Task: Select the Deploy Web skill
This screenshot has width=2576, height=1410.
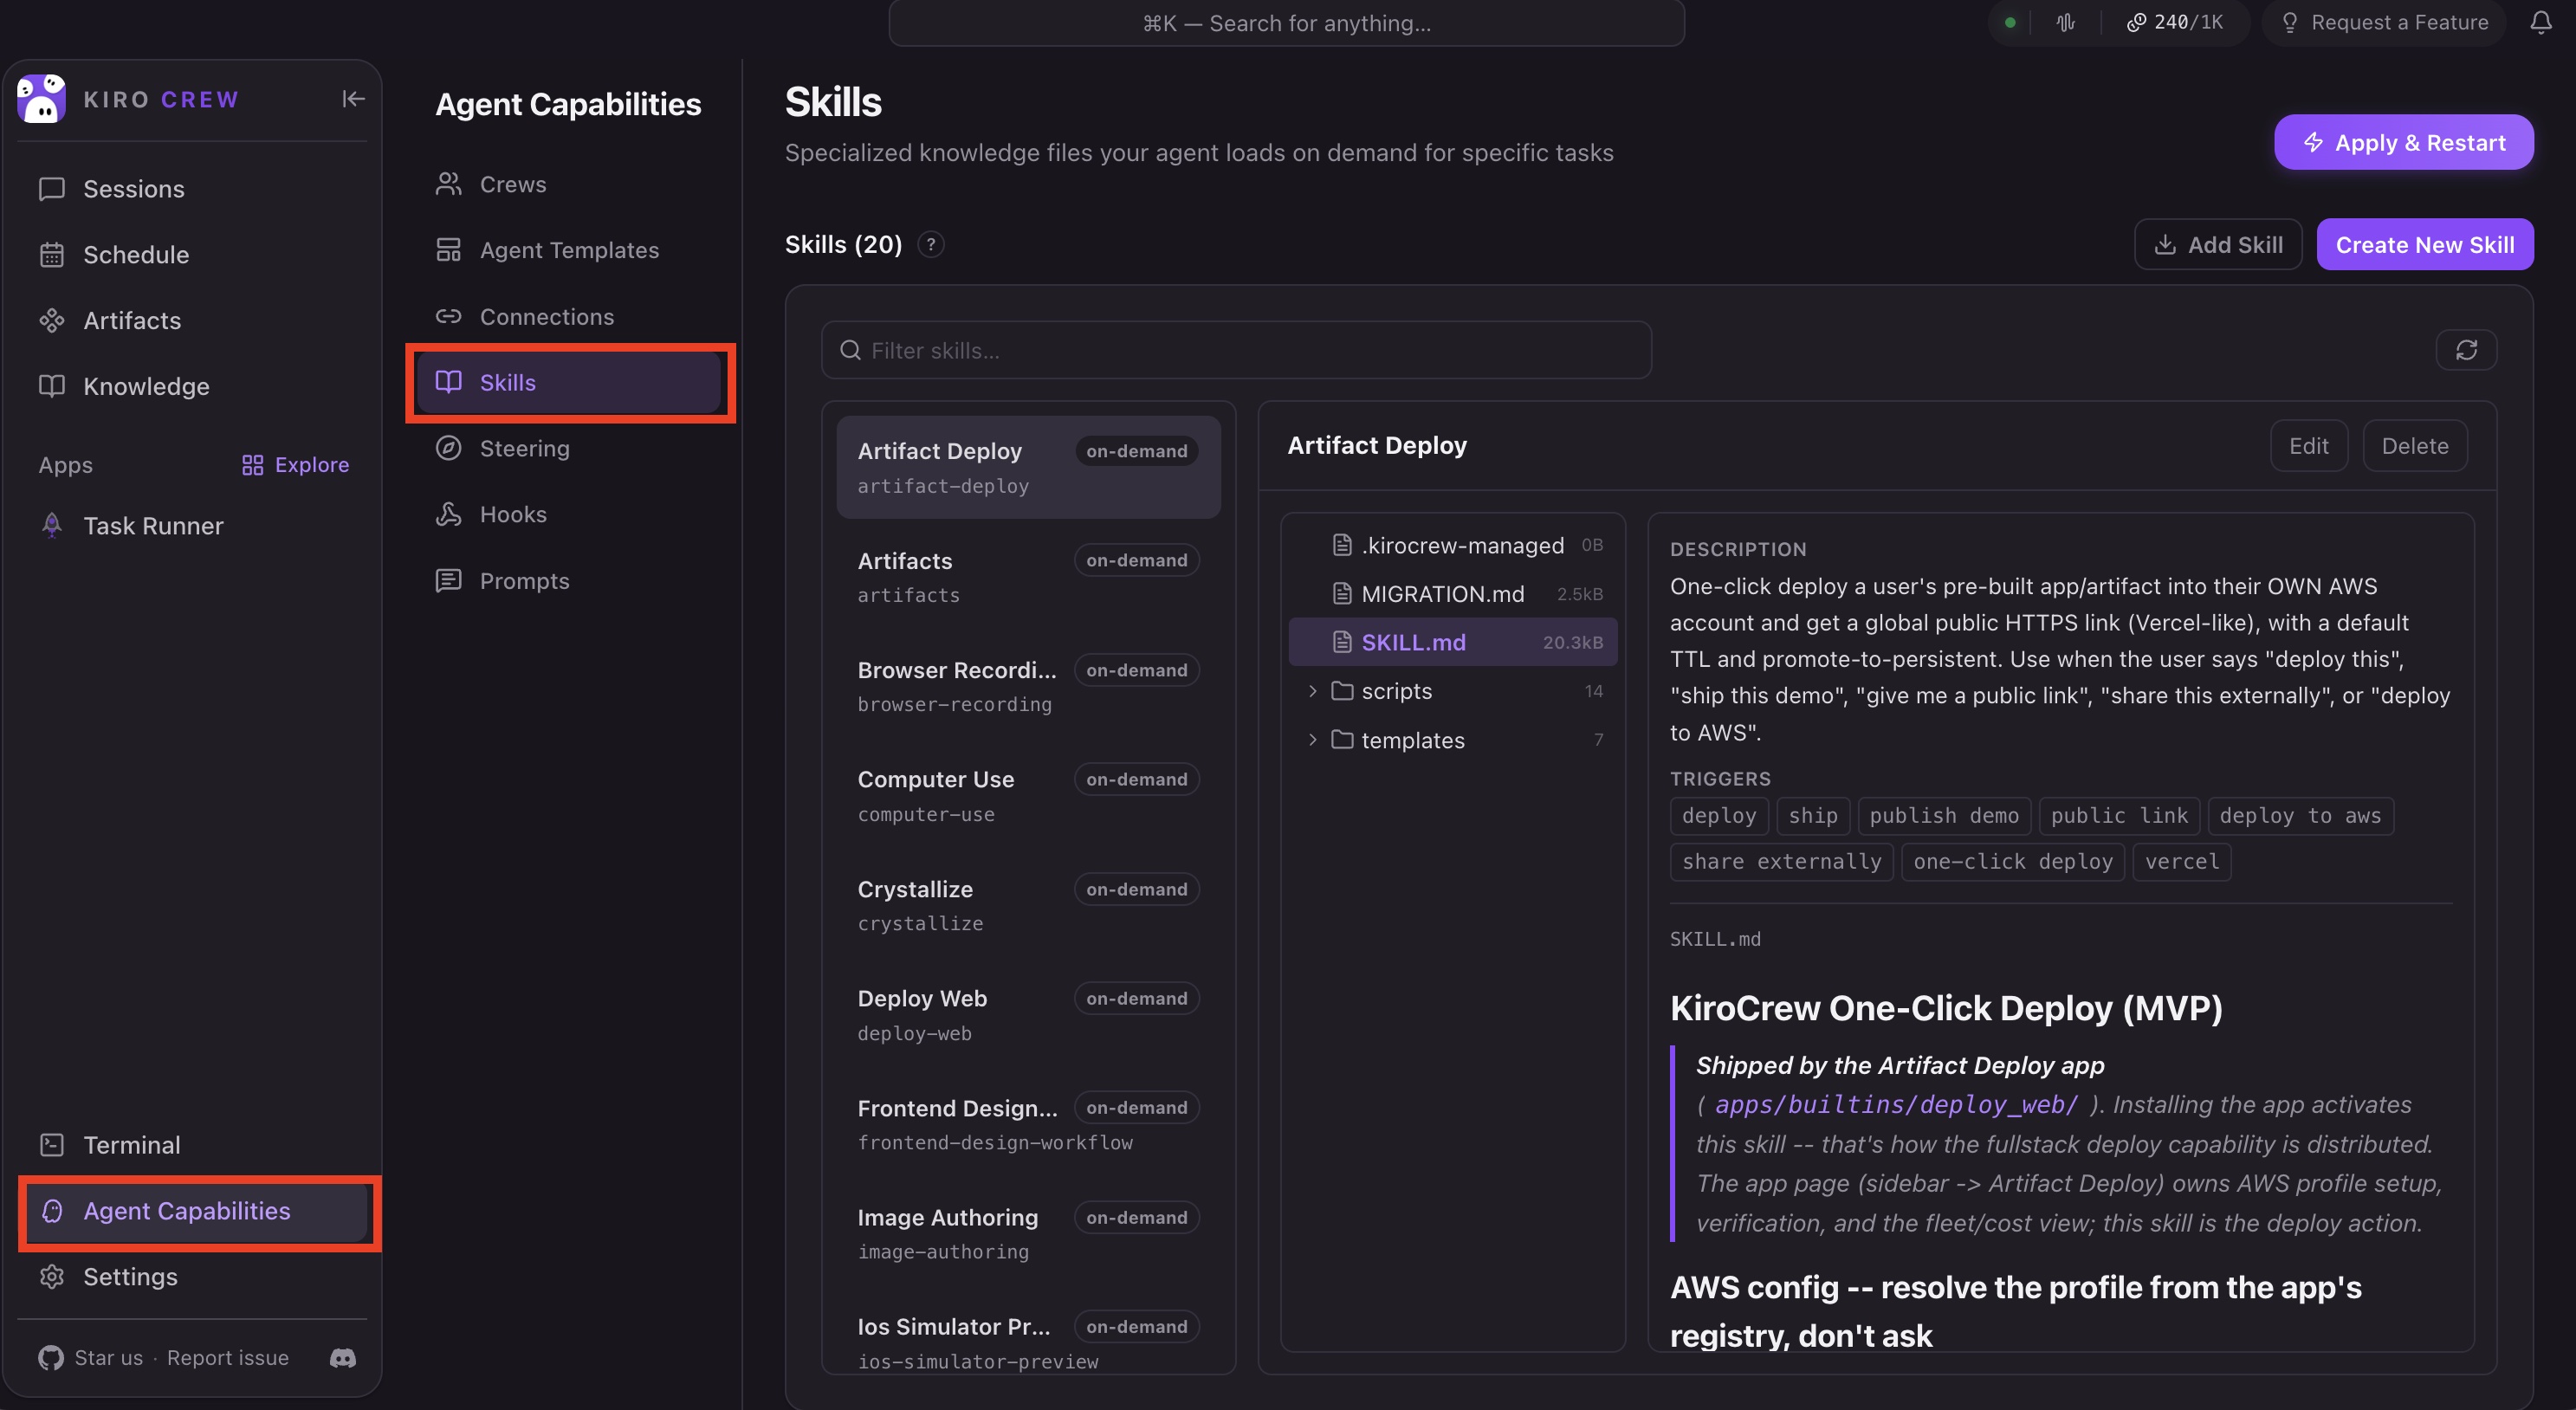Action: pyautogui.click(x=1028, y=1014)
